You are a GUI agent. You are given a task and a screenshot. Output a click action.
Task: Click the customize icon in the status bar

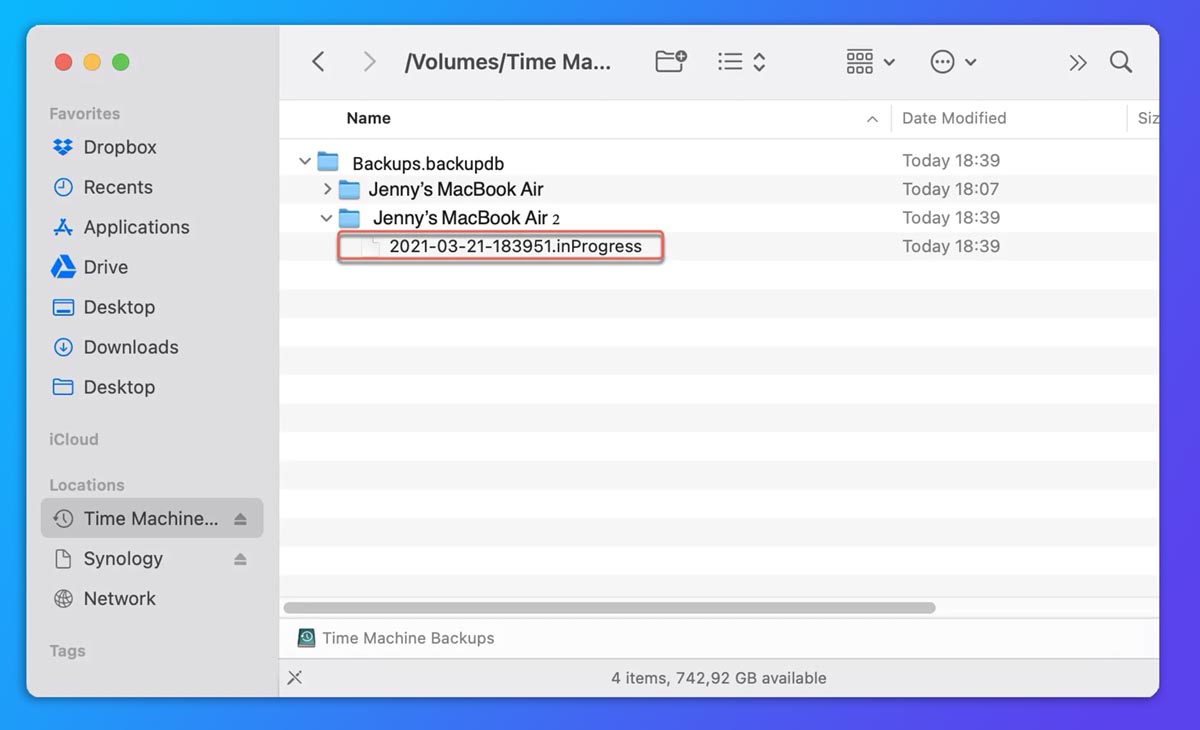click(295, 678)
